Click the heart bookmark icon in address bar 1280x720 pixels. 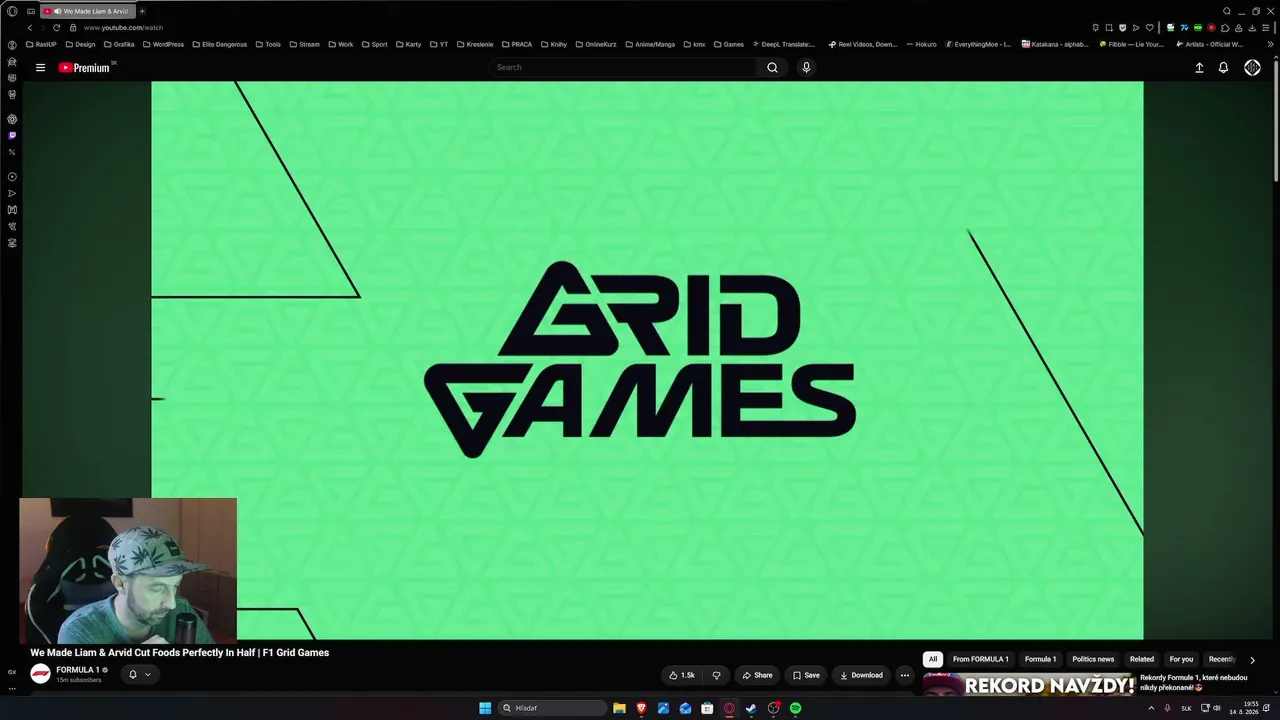1149,28
